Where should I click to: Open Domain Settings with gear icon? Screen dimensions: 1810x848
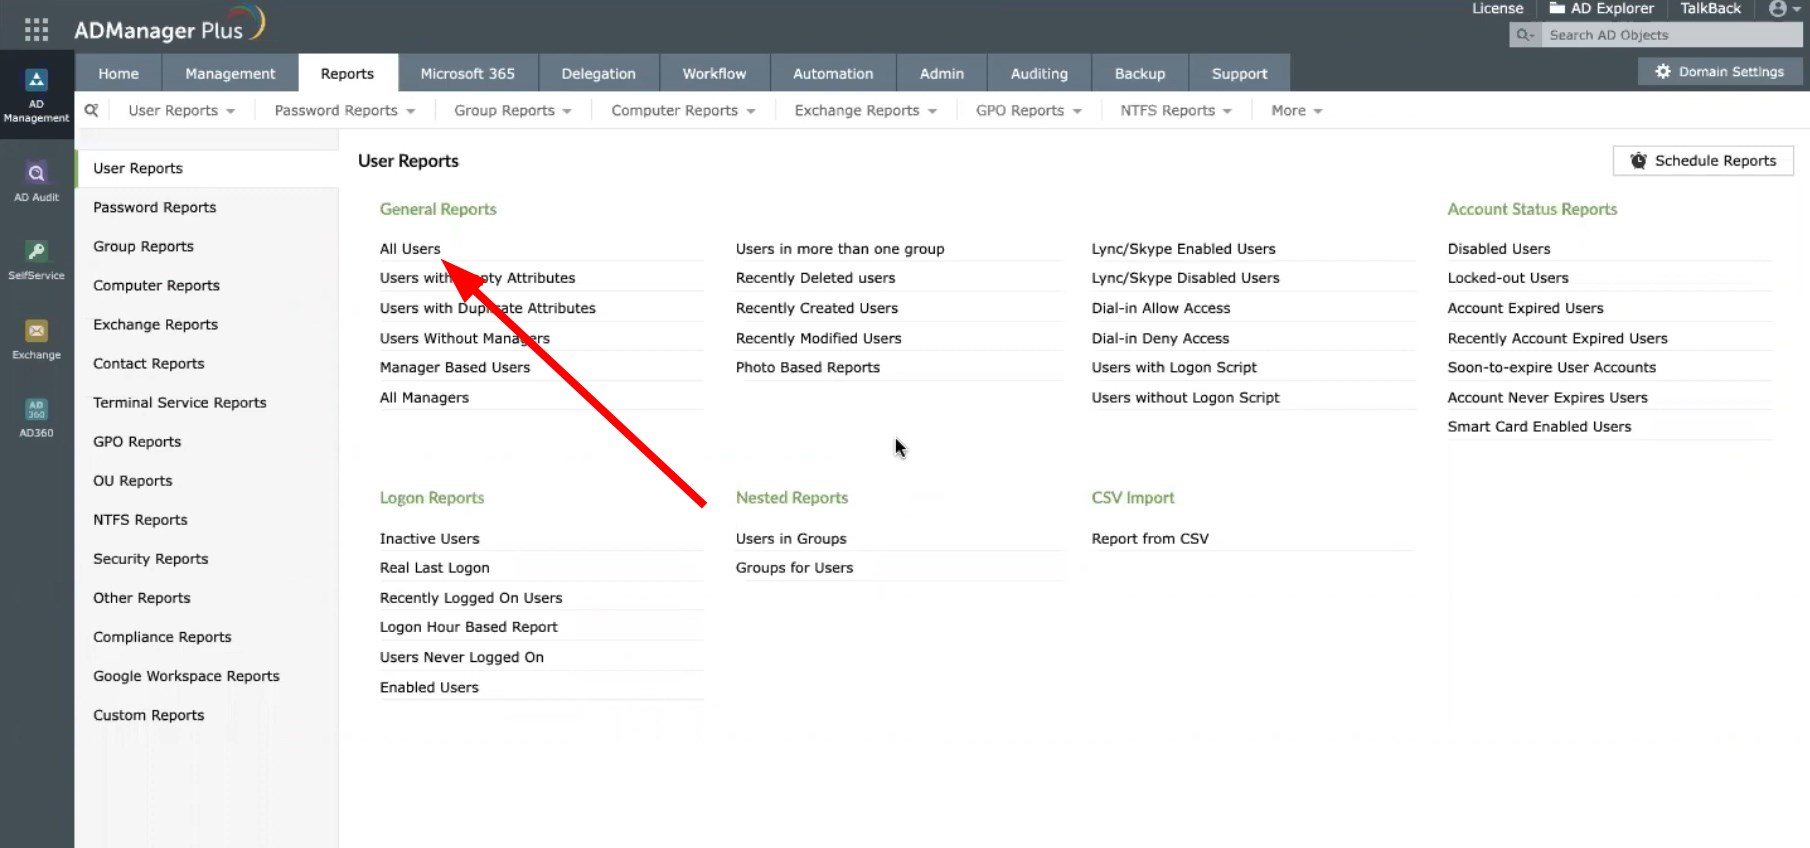(1720, 72)
